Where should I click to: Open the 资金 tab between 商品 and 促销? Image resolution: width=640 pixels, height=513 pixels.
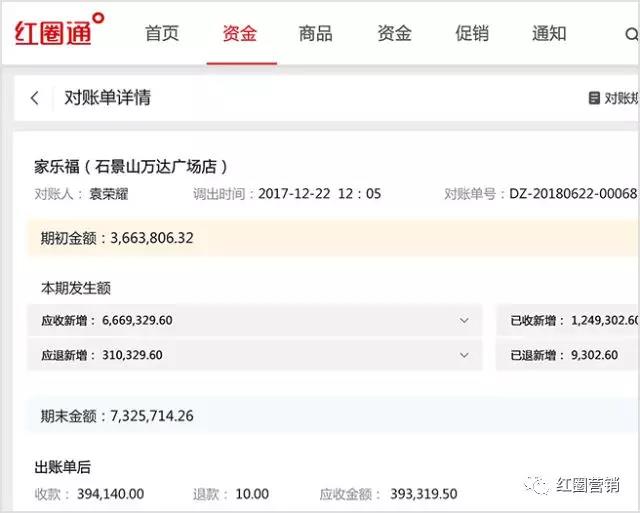click(x=394, y=33)
